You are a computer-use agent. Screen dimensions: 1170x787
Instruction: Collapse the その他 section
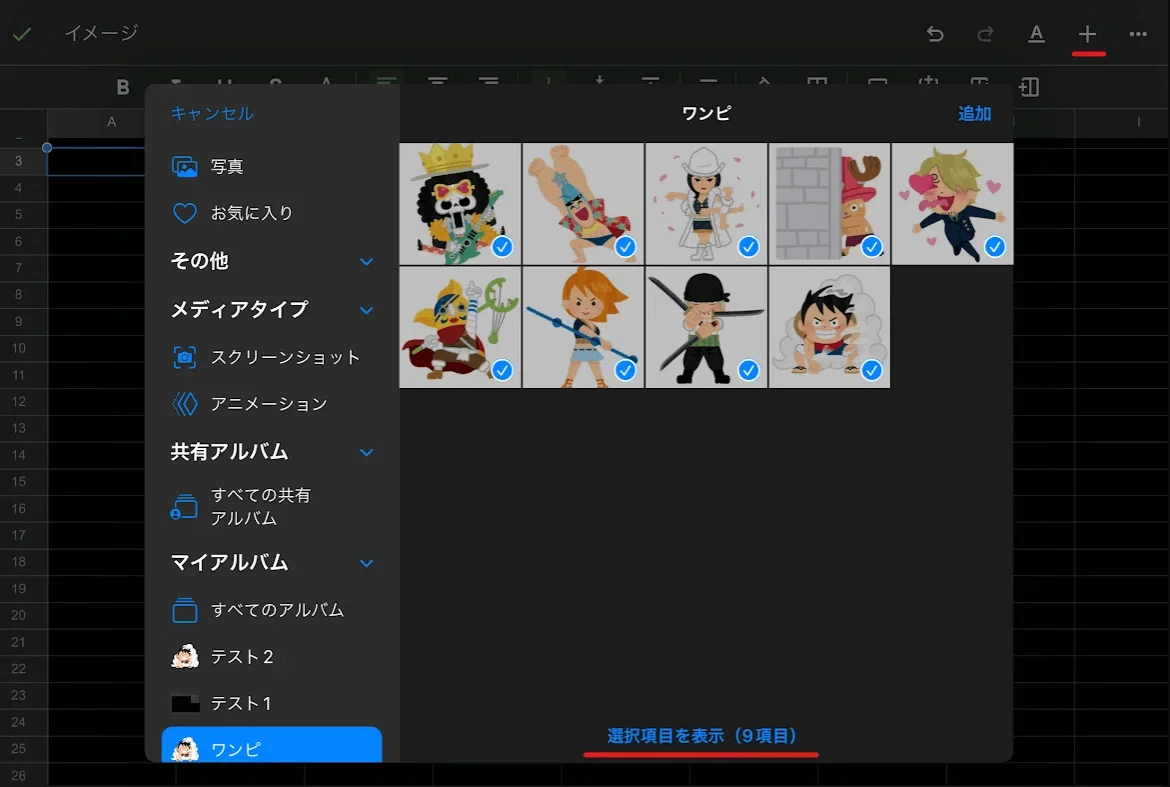pyautogui.click(x=366, y=261)
